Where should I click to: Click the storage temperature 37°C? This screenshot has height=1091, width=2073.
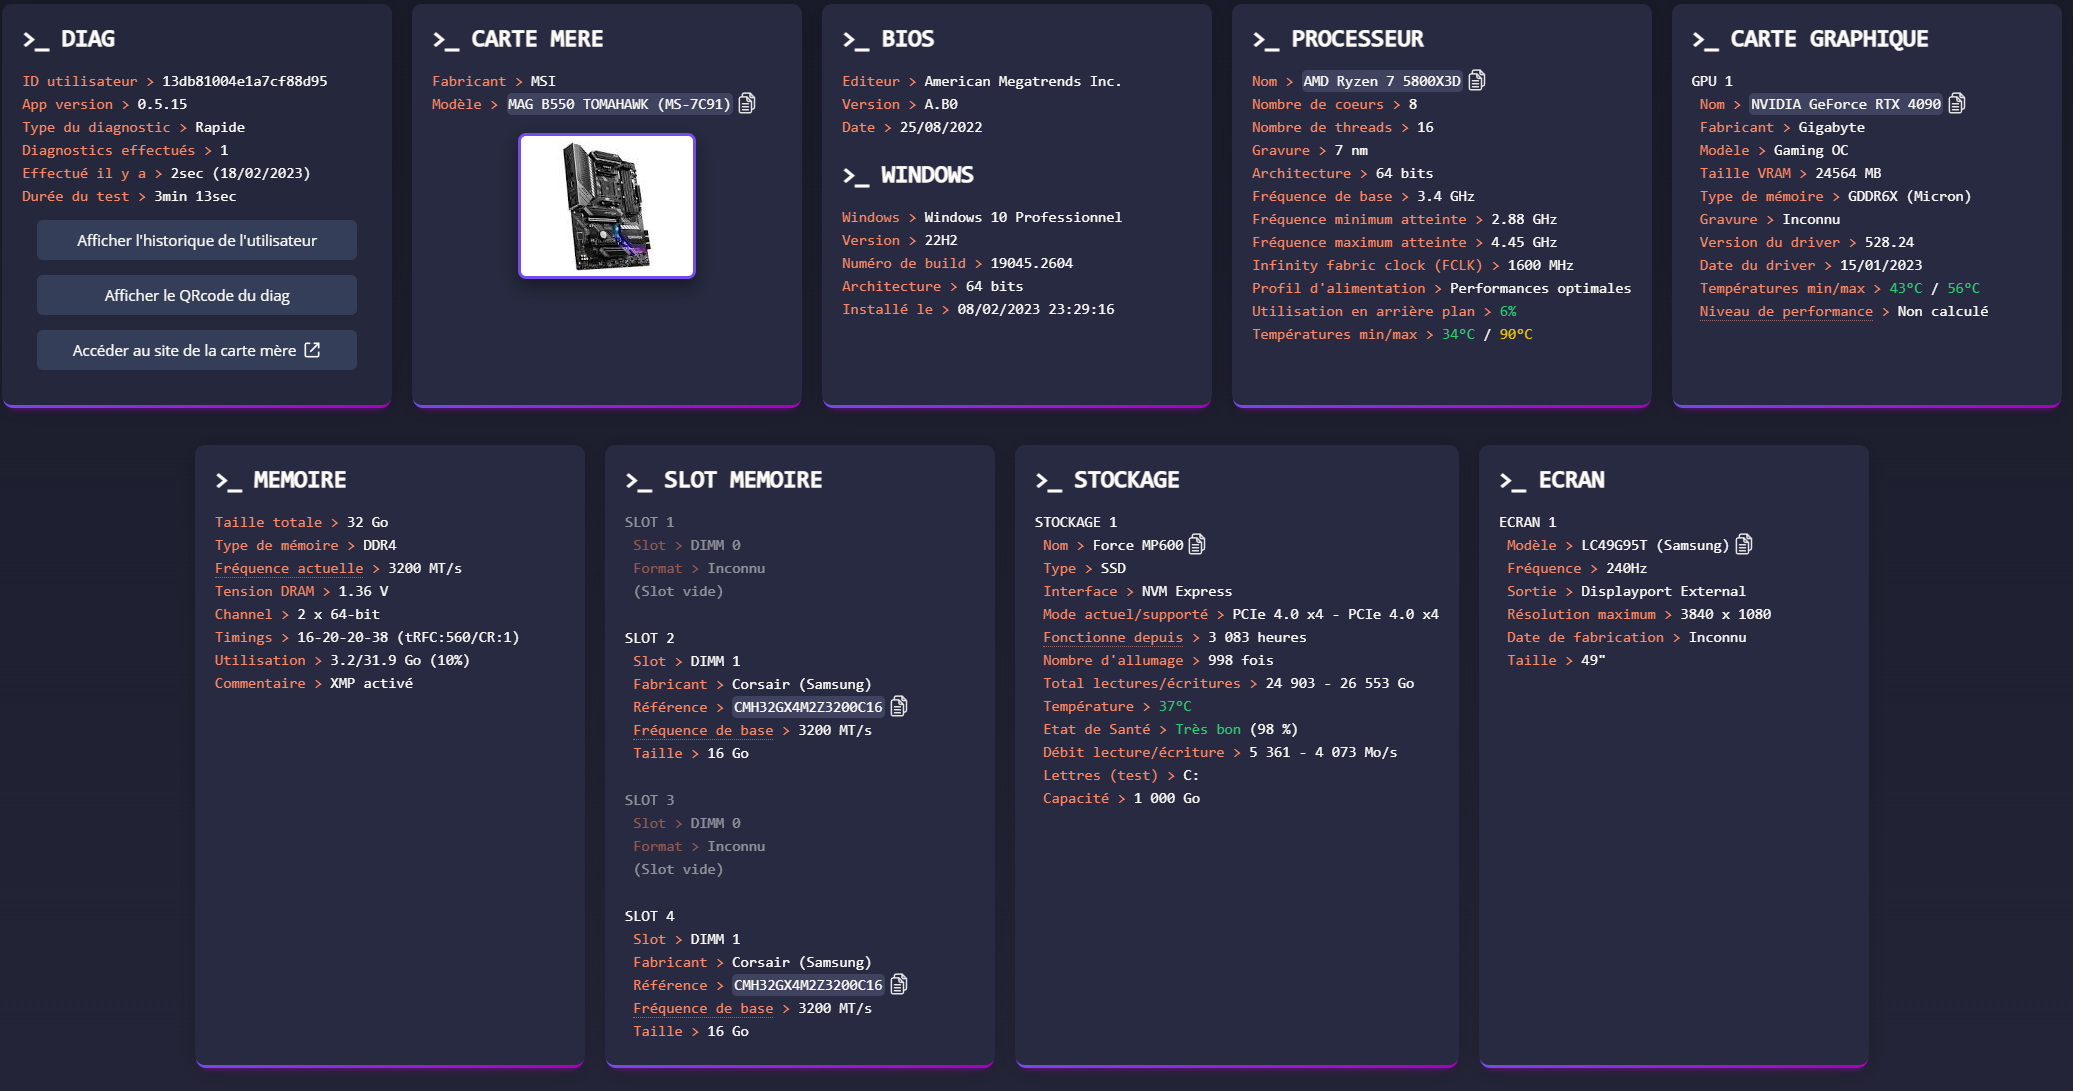click(x=1175, y=706)
